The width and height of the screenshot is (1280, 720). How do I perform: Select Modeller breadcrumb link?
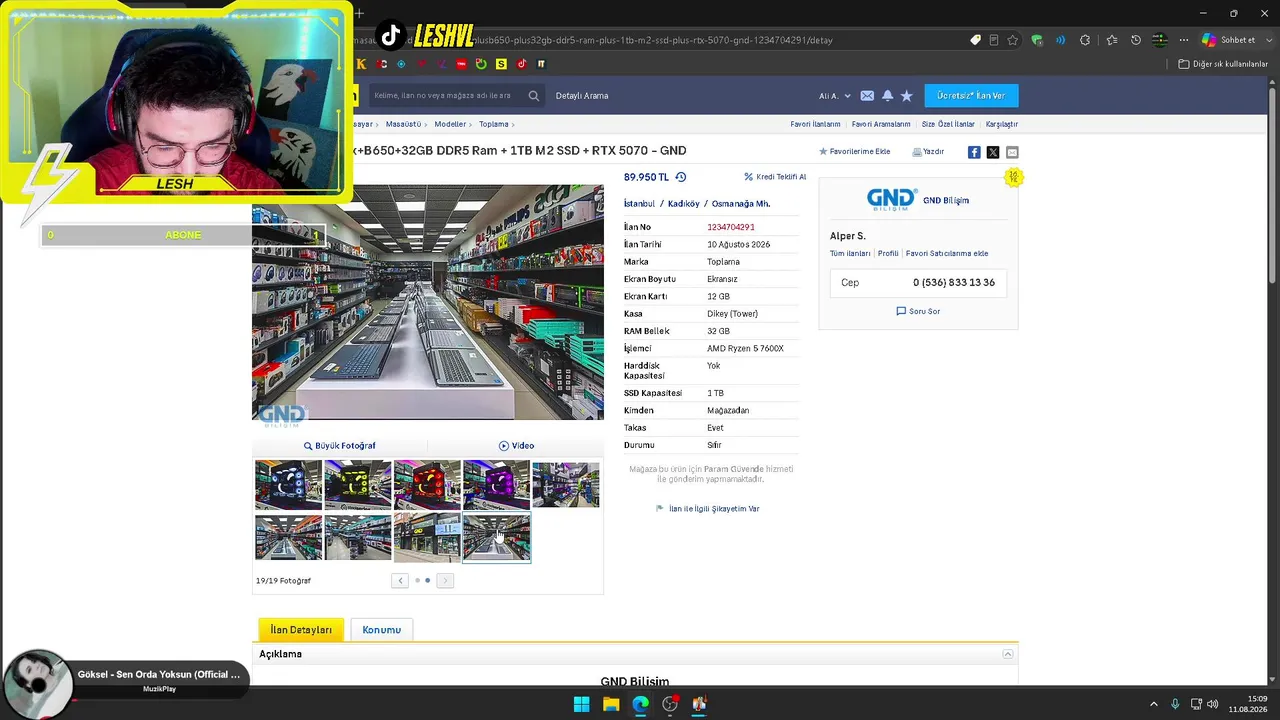pos(450,124)
